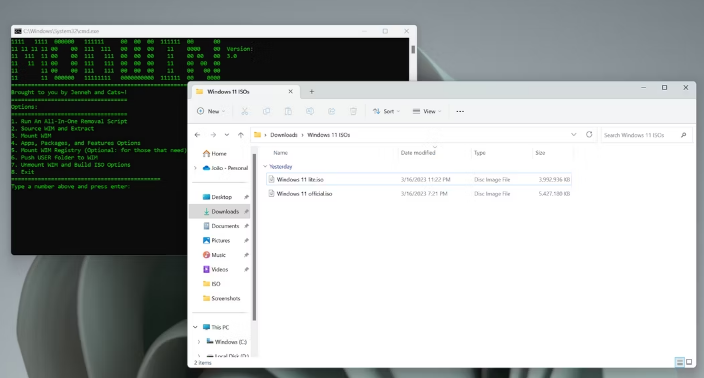
Task: Click the Share icon in toolbar
Action: [331, 111]
